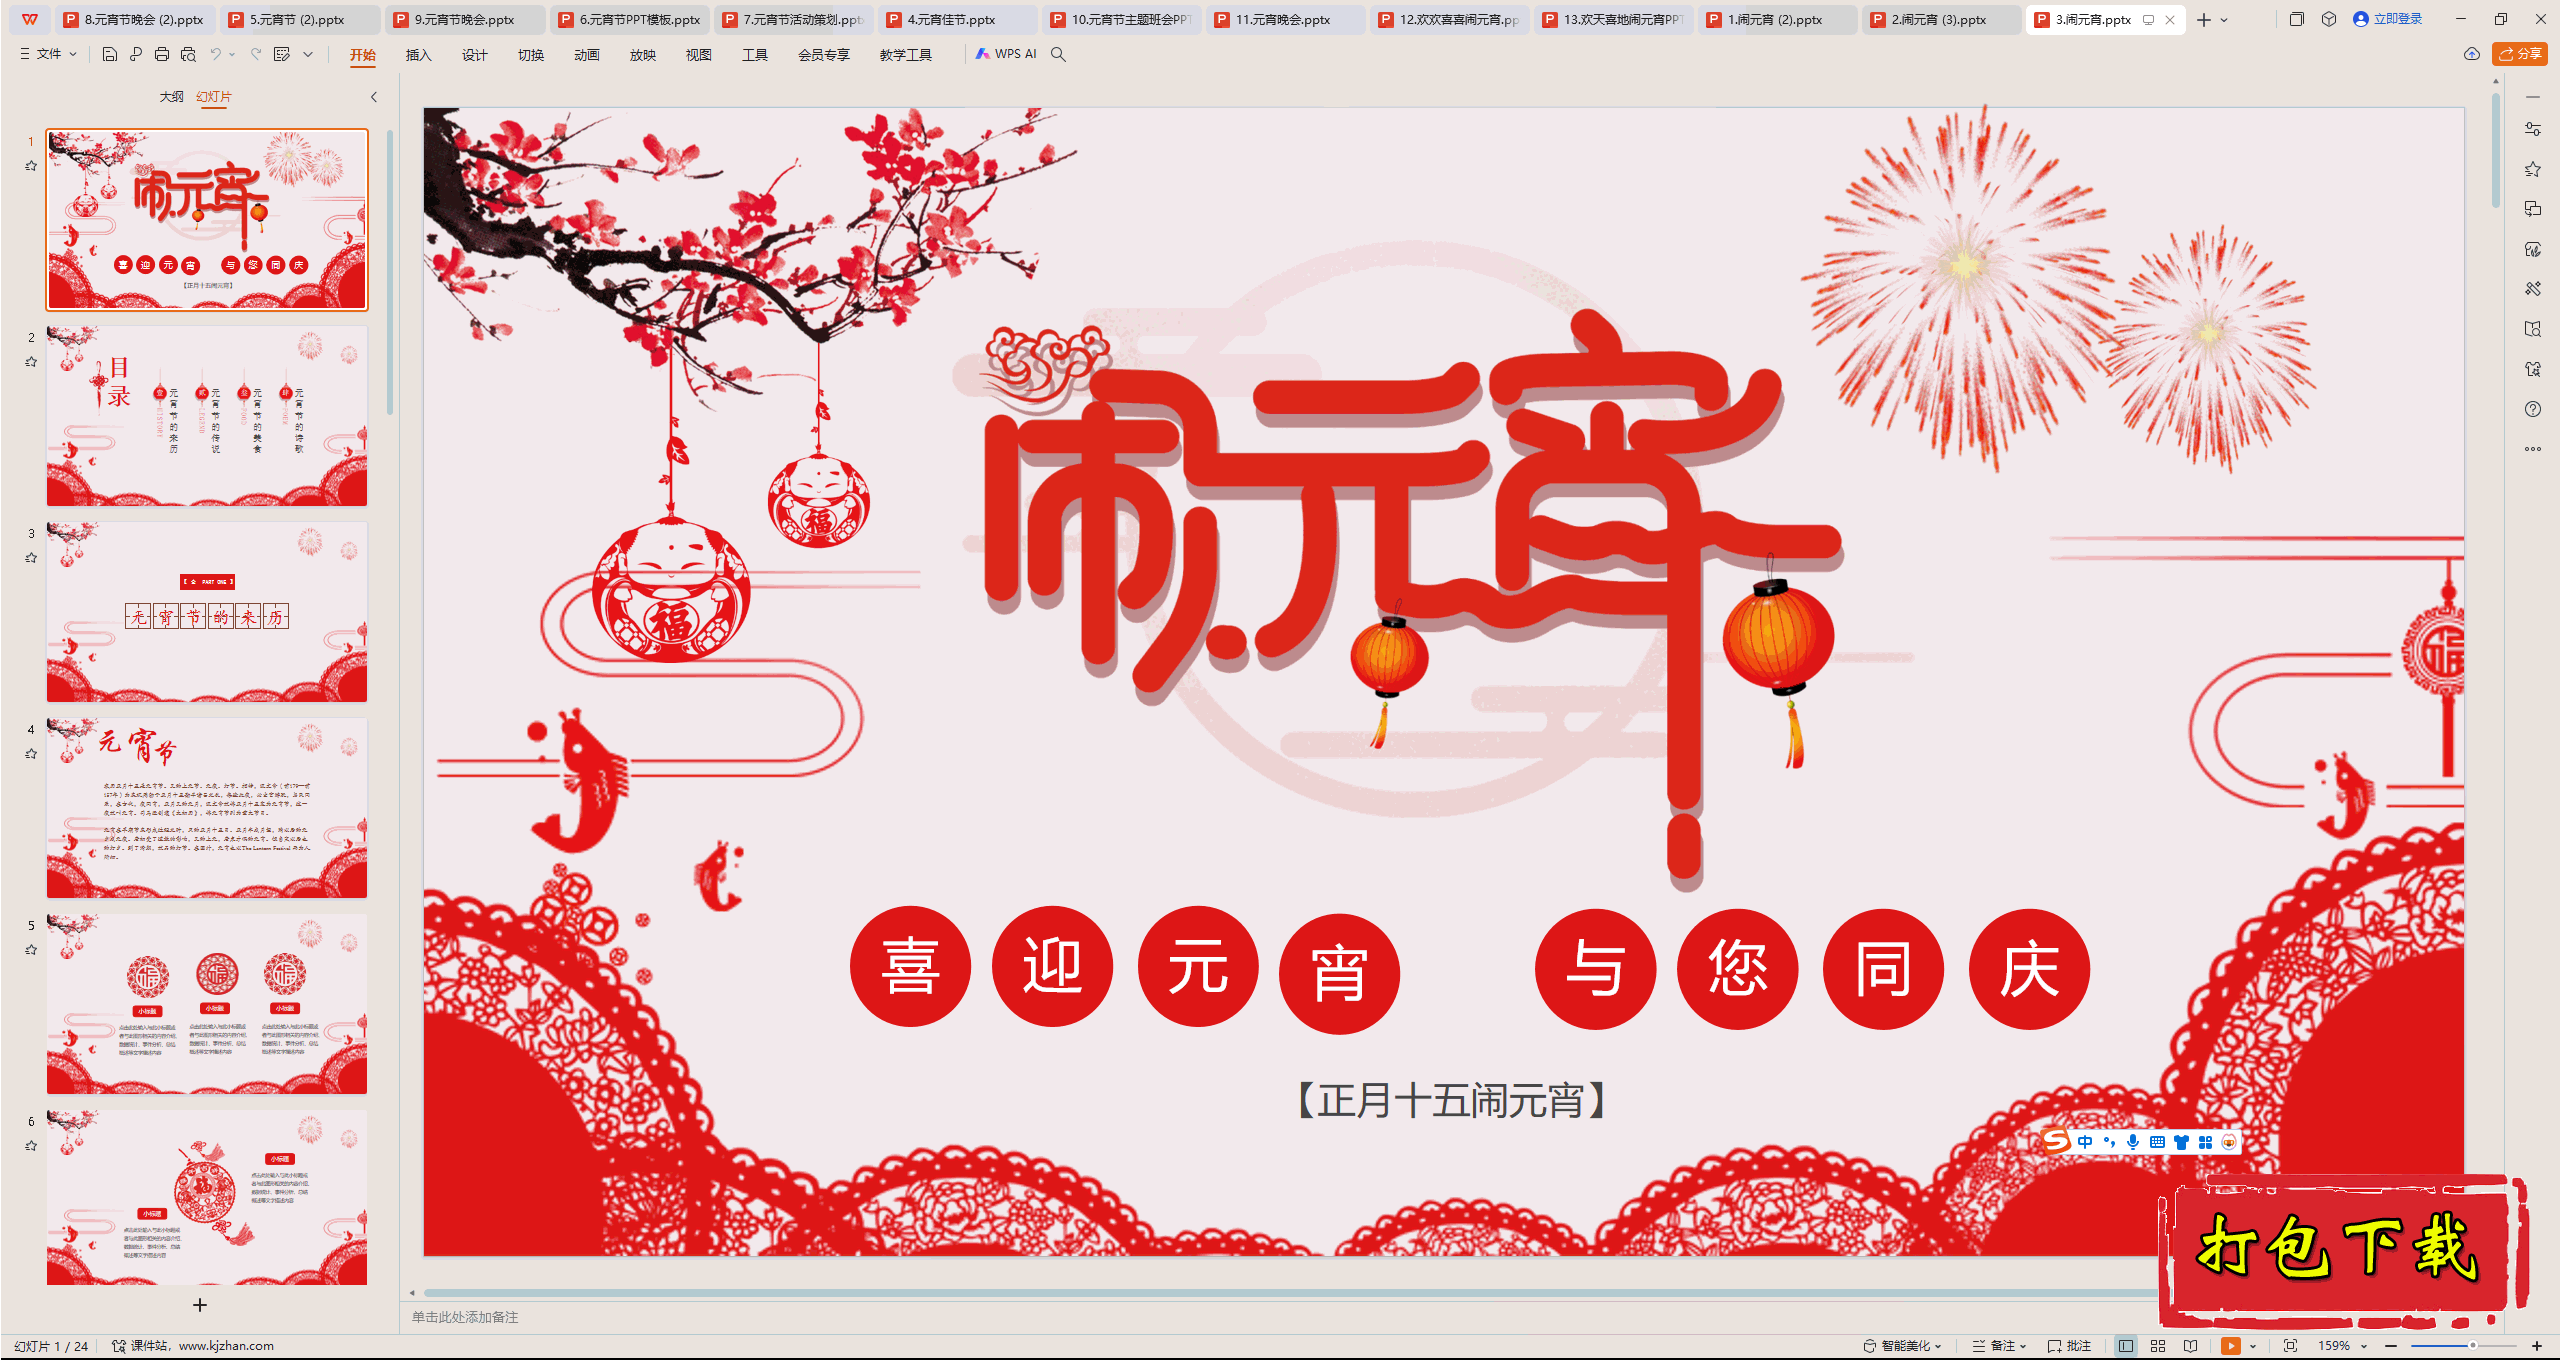Click zoom in plus icon
Image resolution: width=2560 pixels, height=1360 pixels.
tap(2537, 1346)
